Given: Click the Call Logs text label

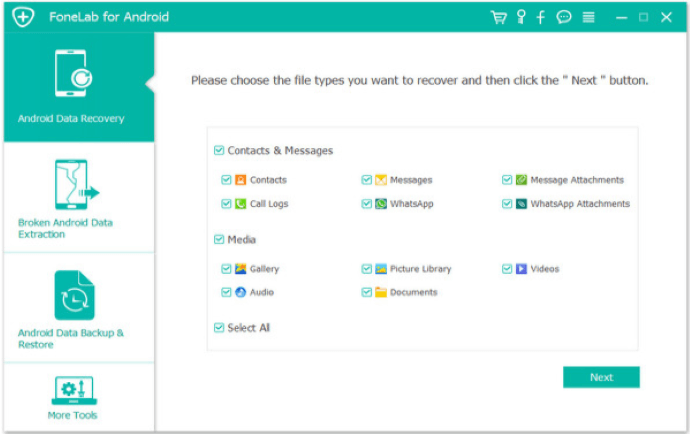Looking at the screenshot, I should point(269,203).
